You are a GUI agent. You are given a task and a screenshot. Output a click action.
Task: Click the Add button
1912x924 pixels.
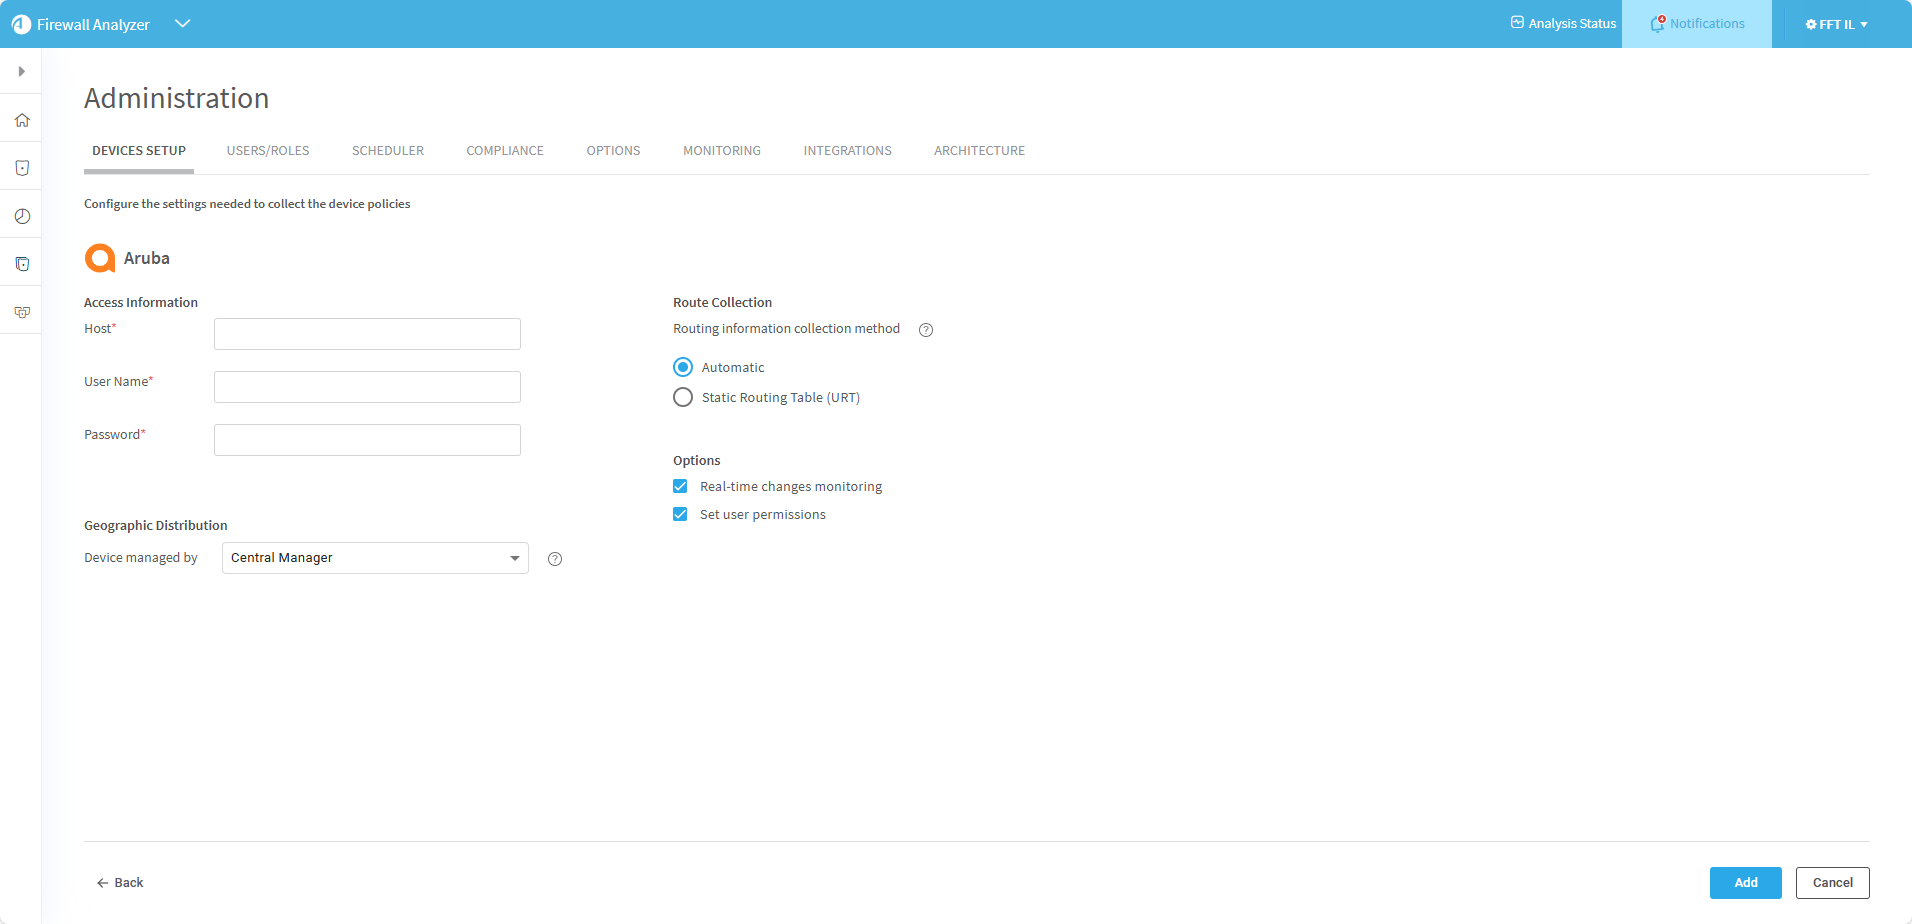point(1745,883)
